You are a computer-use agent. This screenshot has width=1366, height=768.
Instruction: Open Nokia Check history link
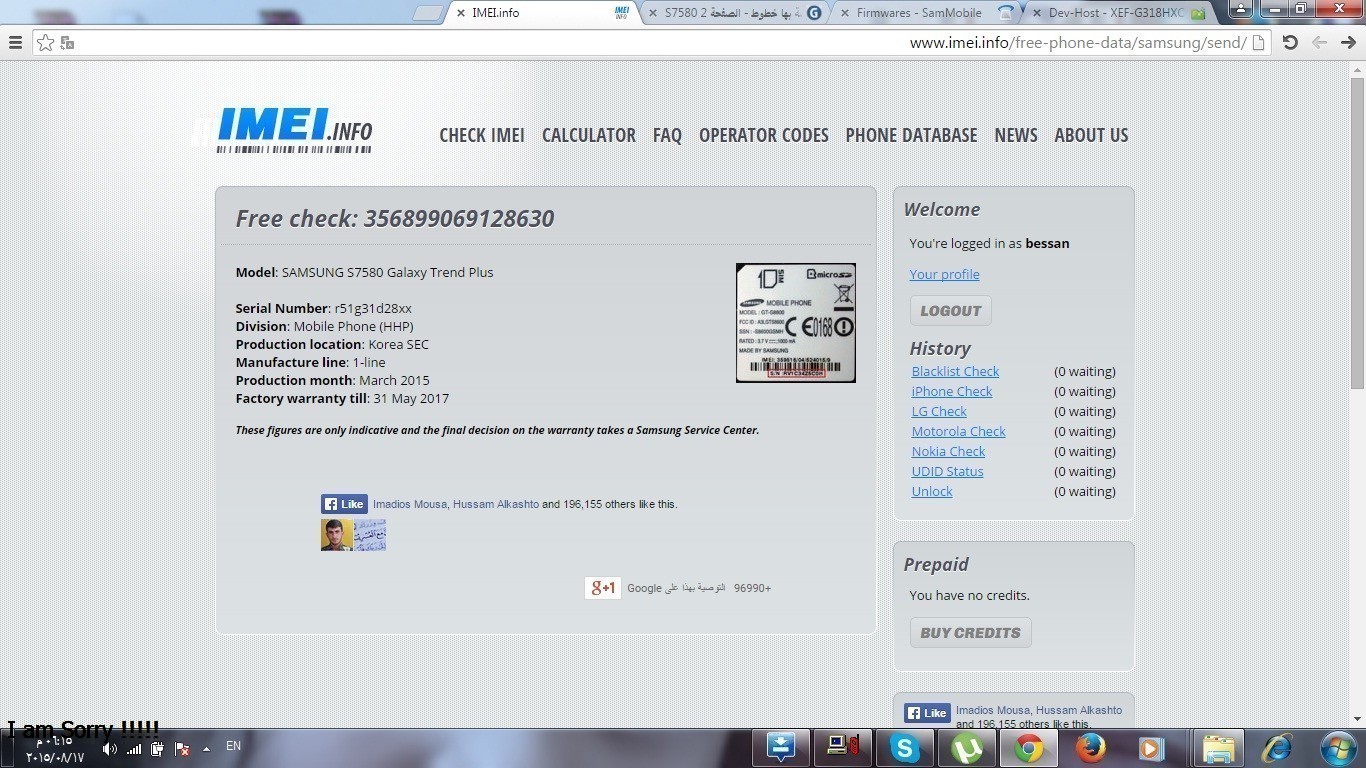pos(948,451)
